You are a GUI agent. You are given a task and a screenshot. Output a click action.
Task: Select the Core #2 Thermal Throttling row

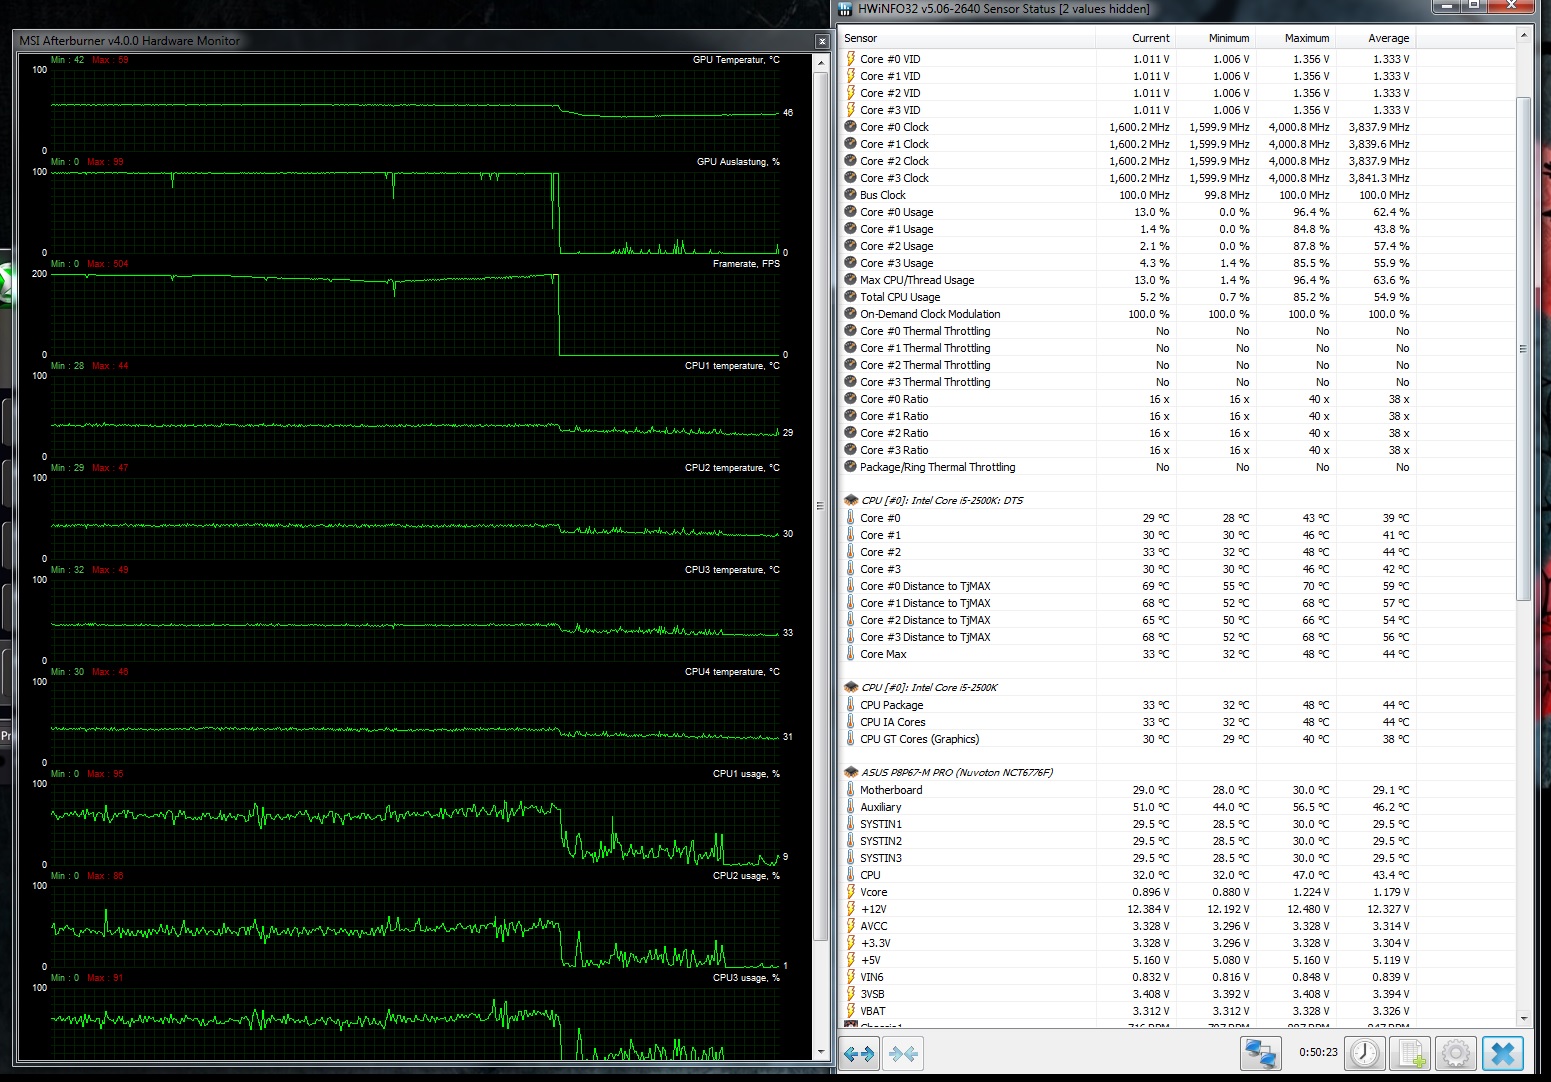pos(1128,365)
